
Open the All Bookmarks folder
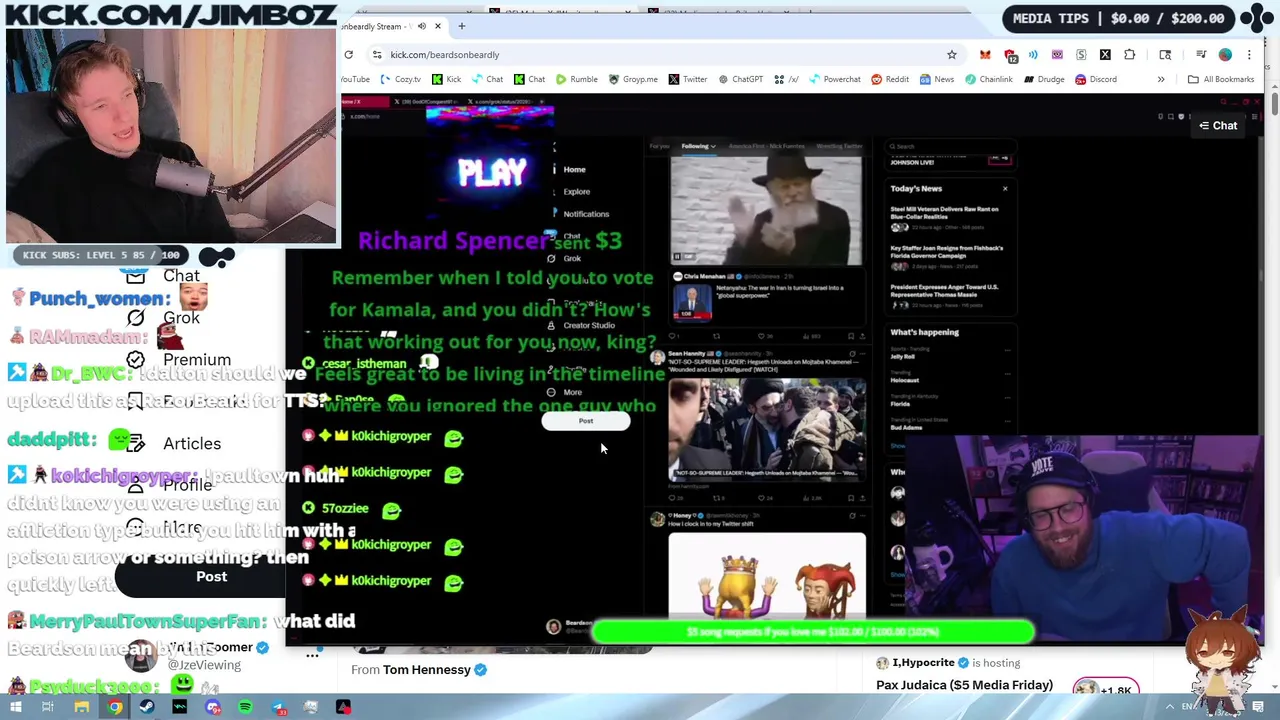point(1221,79)
